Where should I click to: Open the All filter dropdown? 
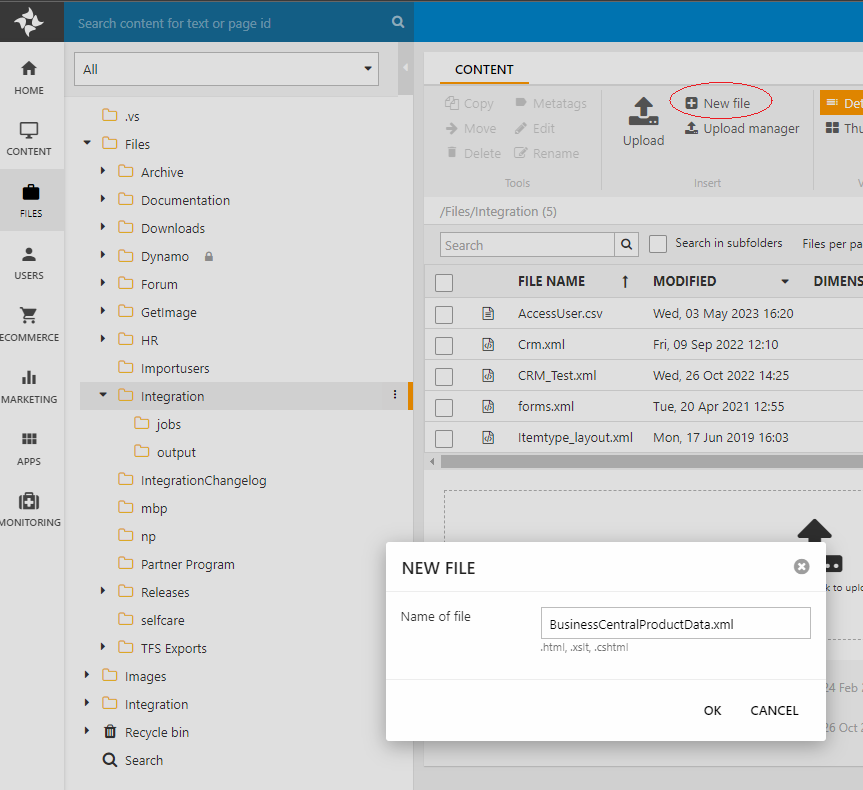coord(226,69)
